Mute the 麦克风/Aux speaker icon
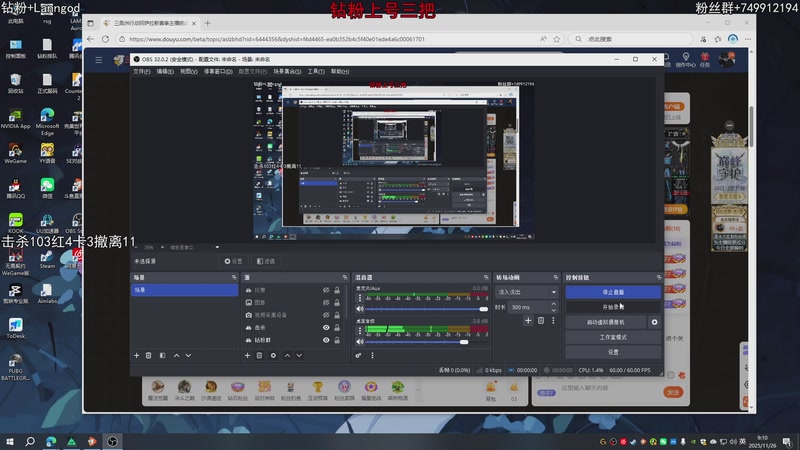The width and height of the screenshot is (800, 450). click(x=360, y=309)
